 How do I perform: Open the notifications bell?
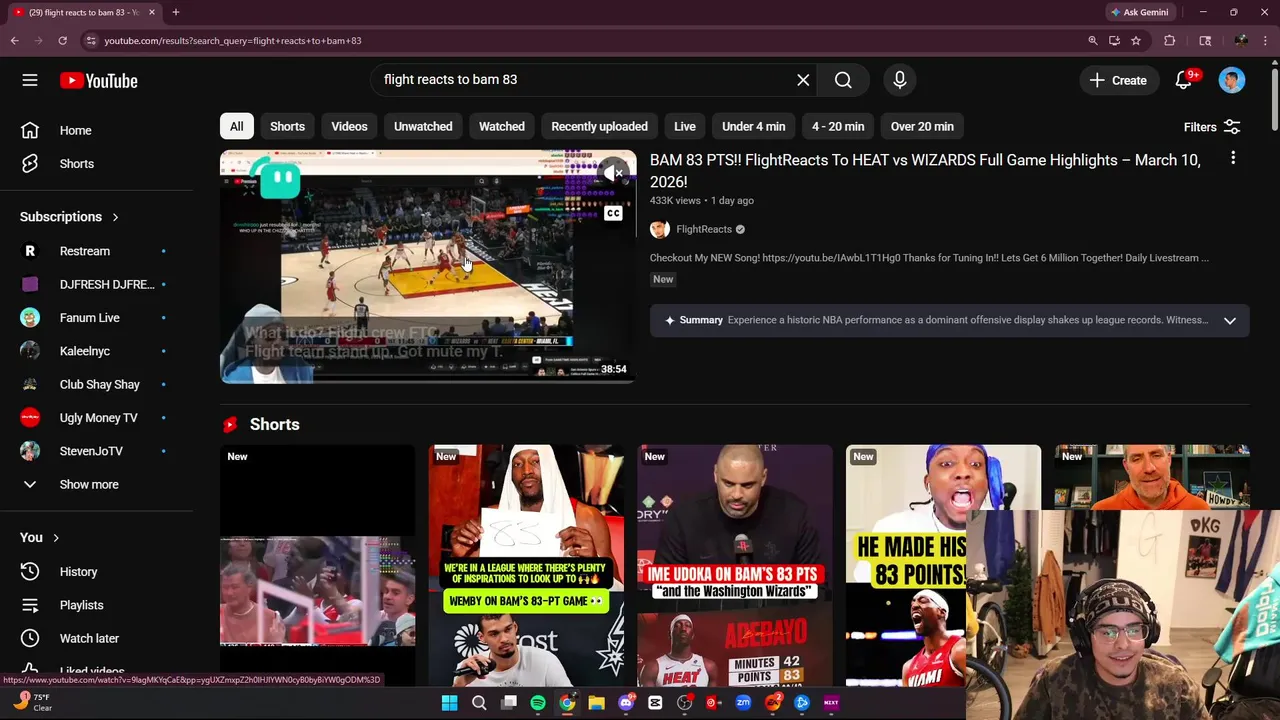[1183, 80]
